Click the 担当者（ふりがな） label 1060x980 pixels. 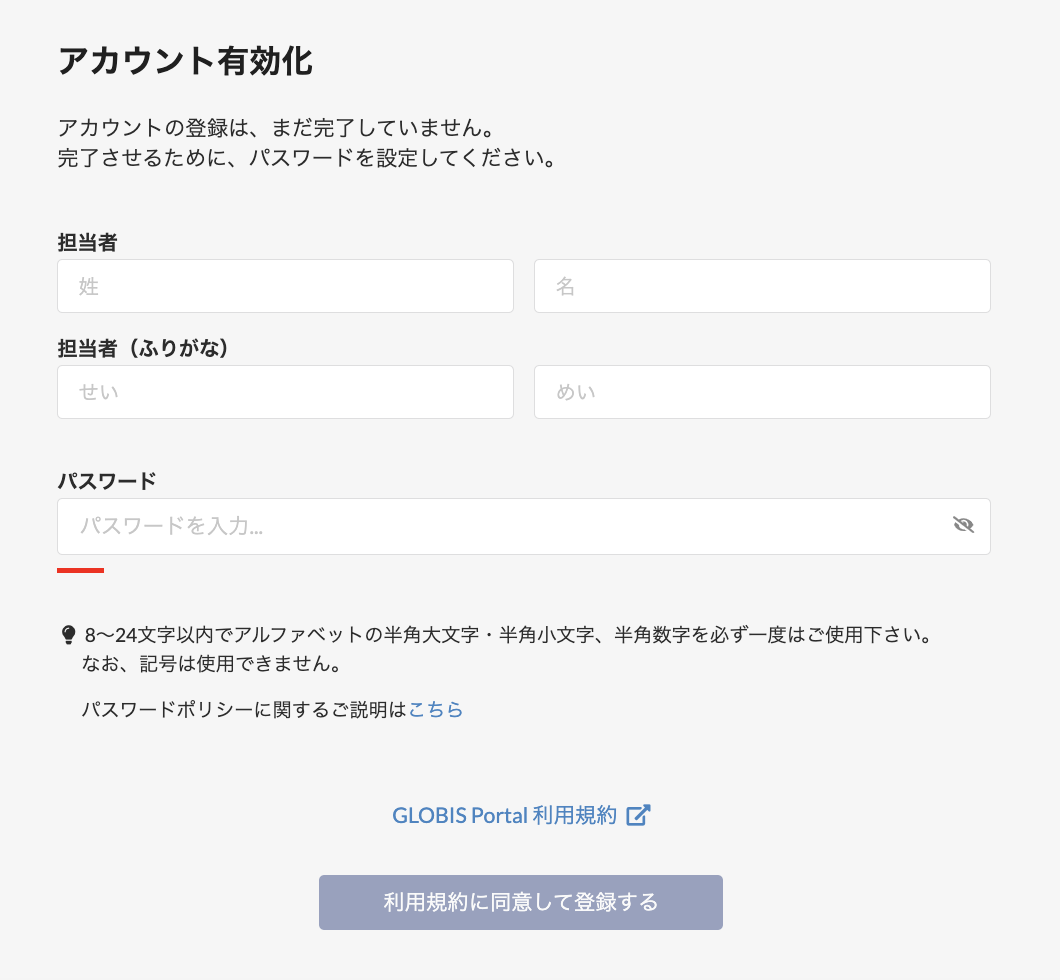(x=144, y=348)
